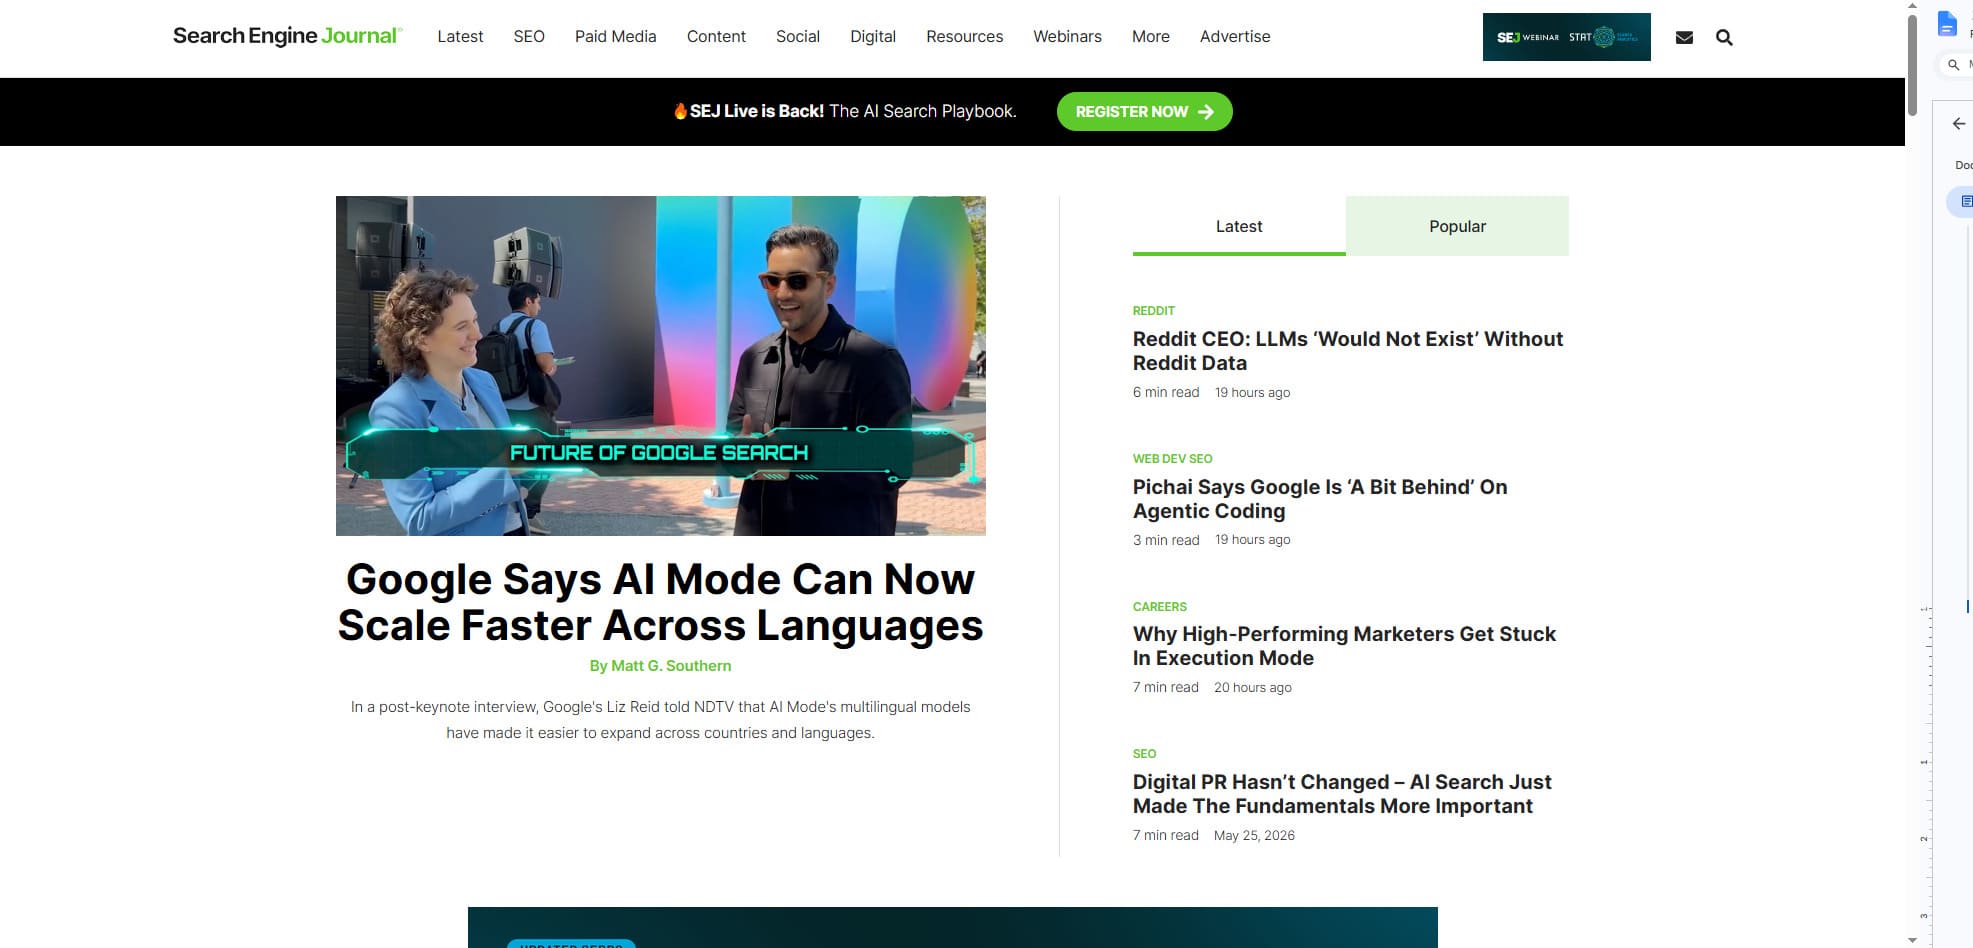Click the '3 min read' text under Pichai article
1973x948 pixels.
1166,540
